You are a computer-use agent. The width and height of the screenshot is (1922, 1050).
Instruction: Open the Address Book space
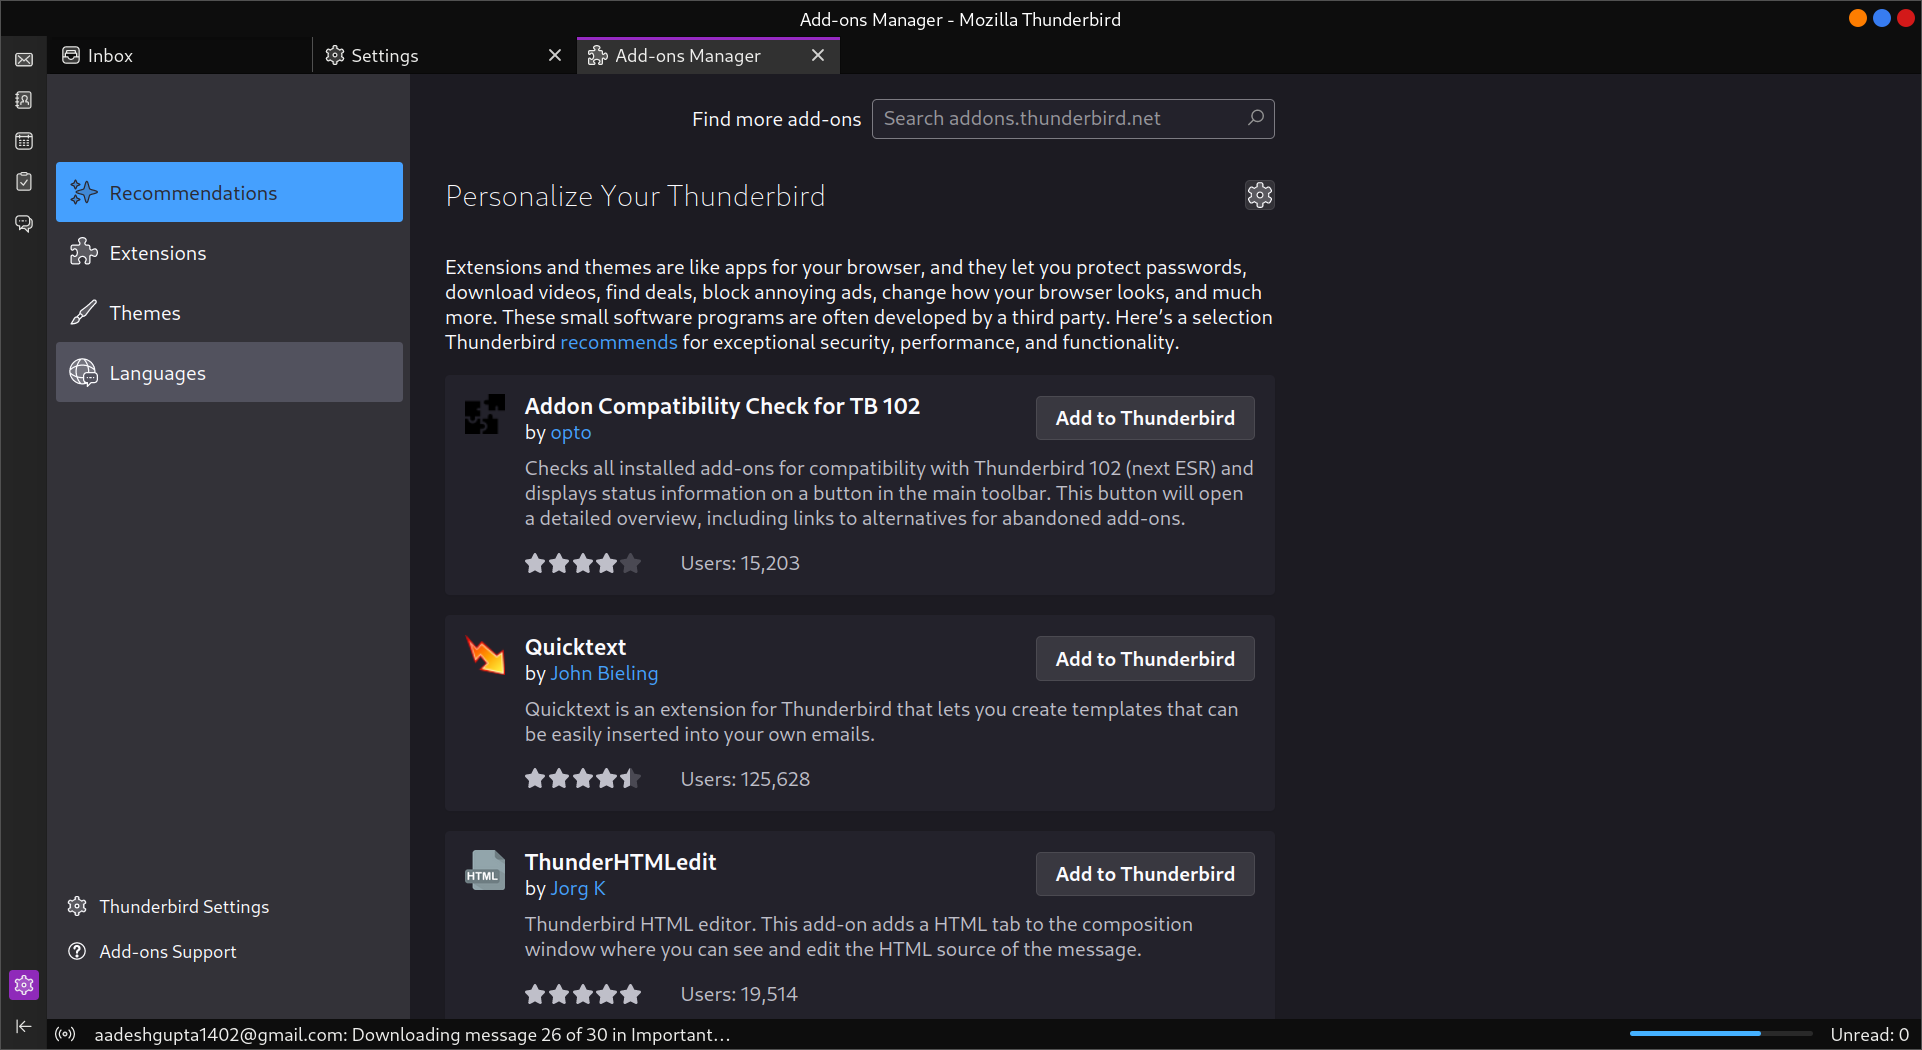(x=24, y=100)
